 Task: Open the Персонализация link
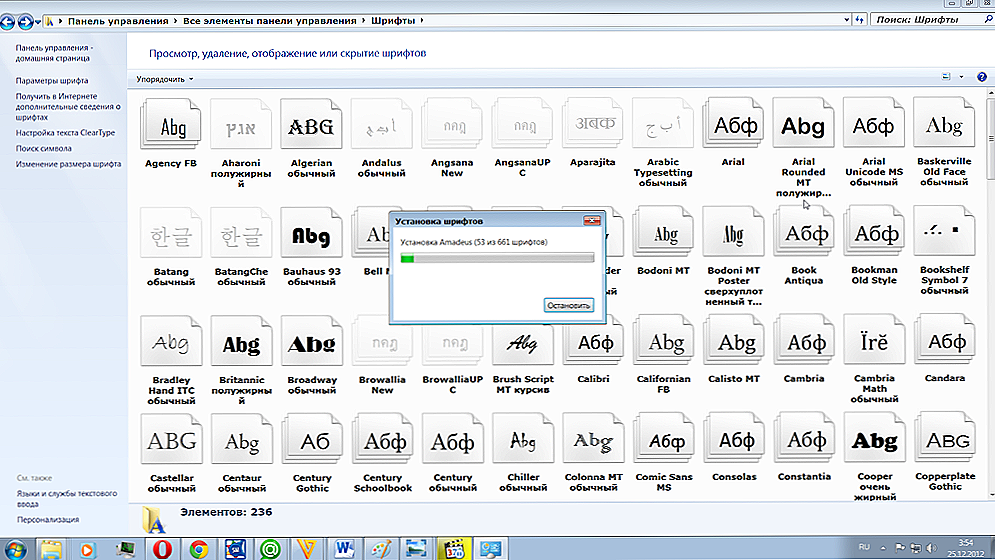48,519
